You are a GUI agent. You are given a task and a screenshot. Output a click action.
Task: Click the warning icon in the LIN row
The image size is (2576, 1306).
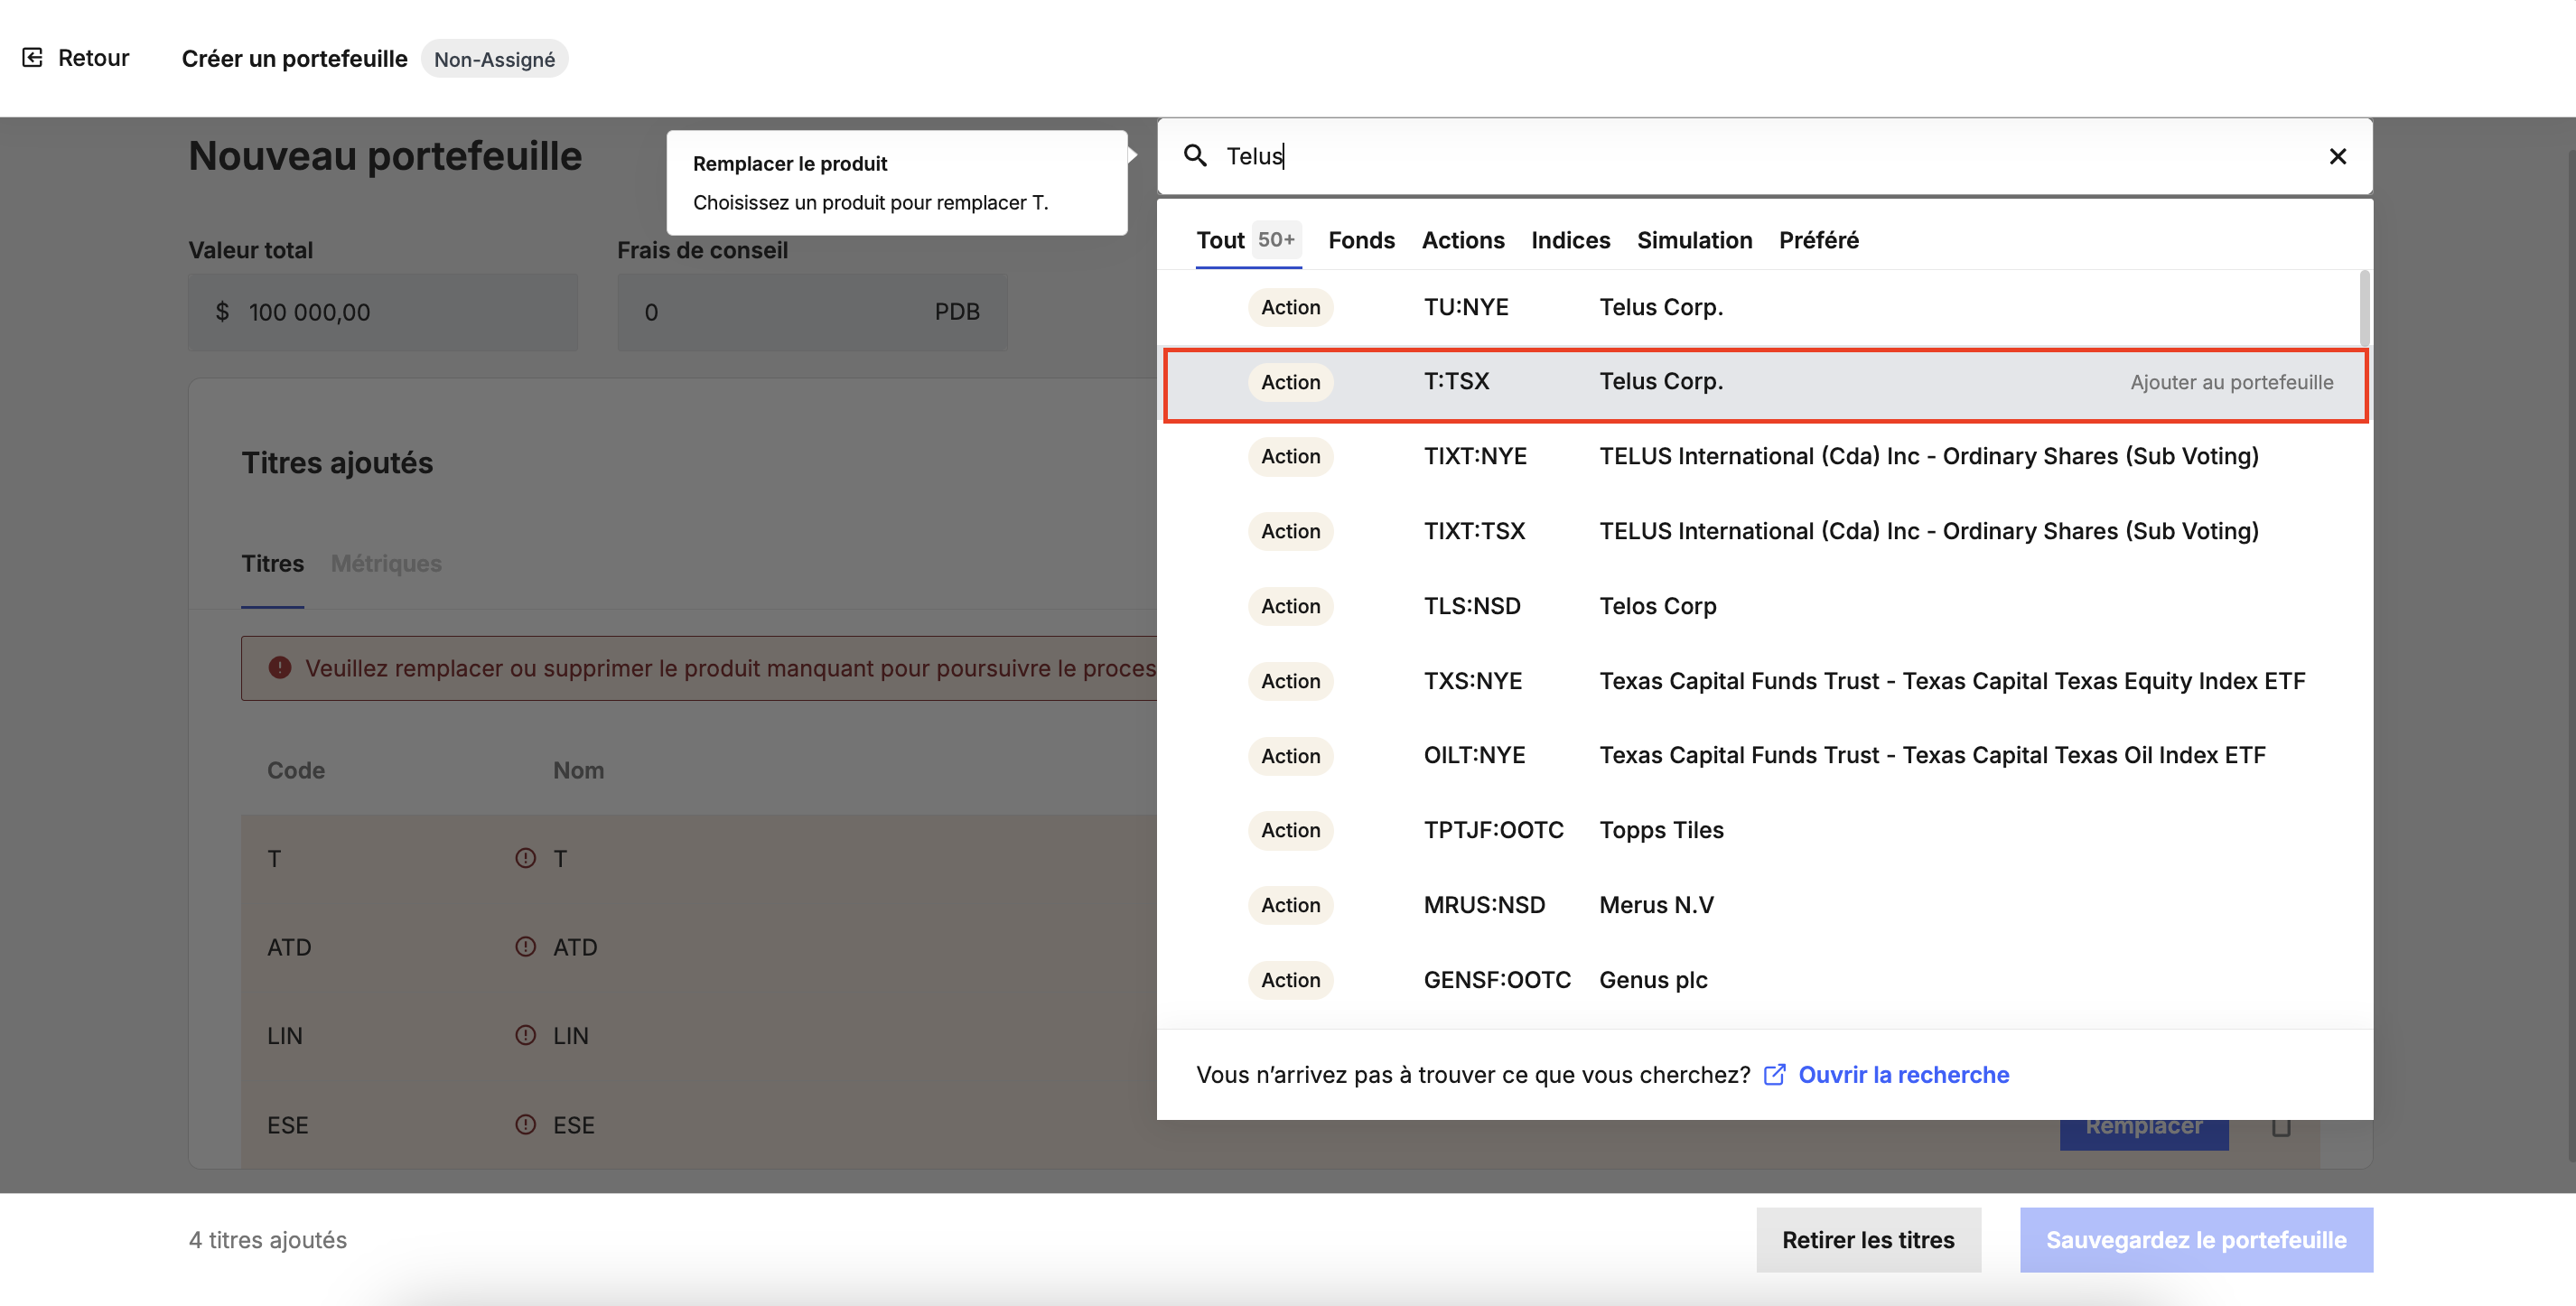(x=525, y=1035)
